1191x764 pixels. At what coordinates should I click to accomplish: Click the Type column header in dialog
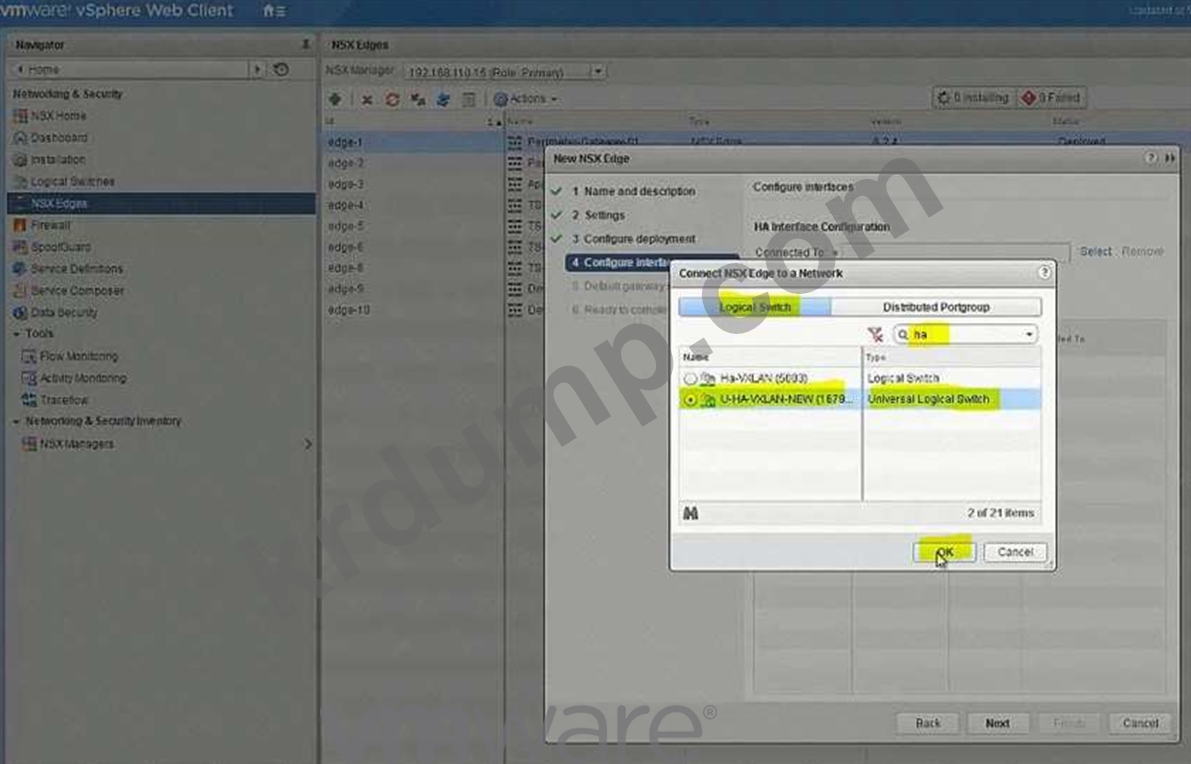[x=952, y=356]
